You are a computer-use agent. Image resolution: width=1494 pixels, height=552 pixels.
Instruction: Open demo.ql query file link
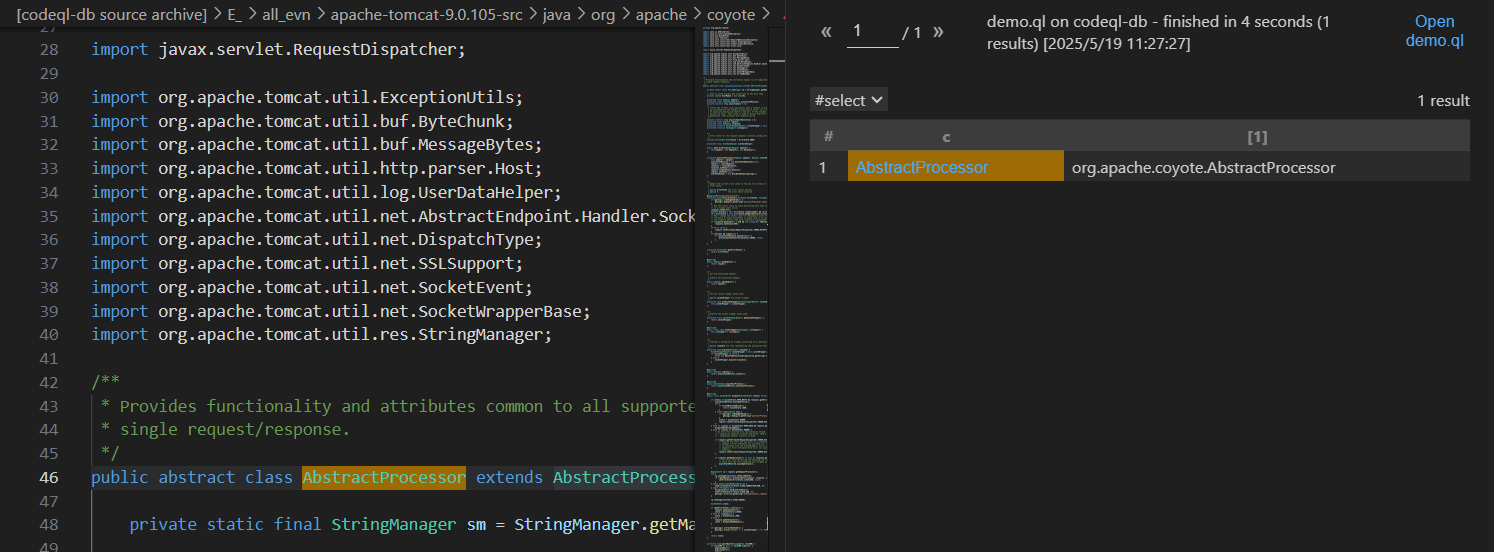point(1435,31)
